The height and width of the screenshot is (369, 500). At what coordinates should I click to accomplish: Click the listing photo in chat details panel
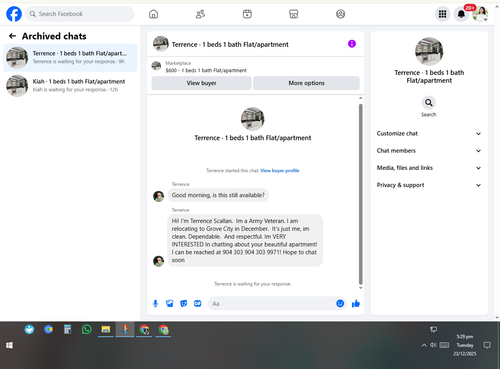point(429,51)
